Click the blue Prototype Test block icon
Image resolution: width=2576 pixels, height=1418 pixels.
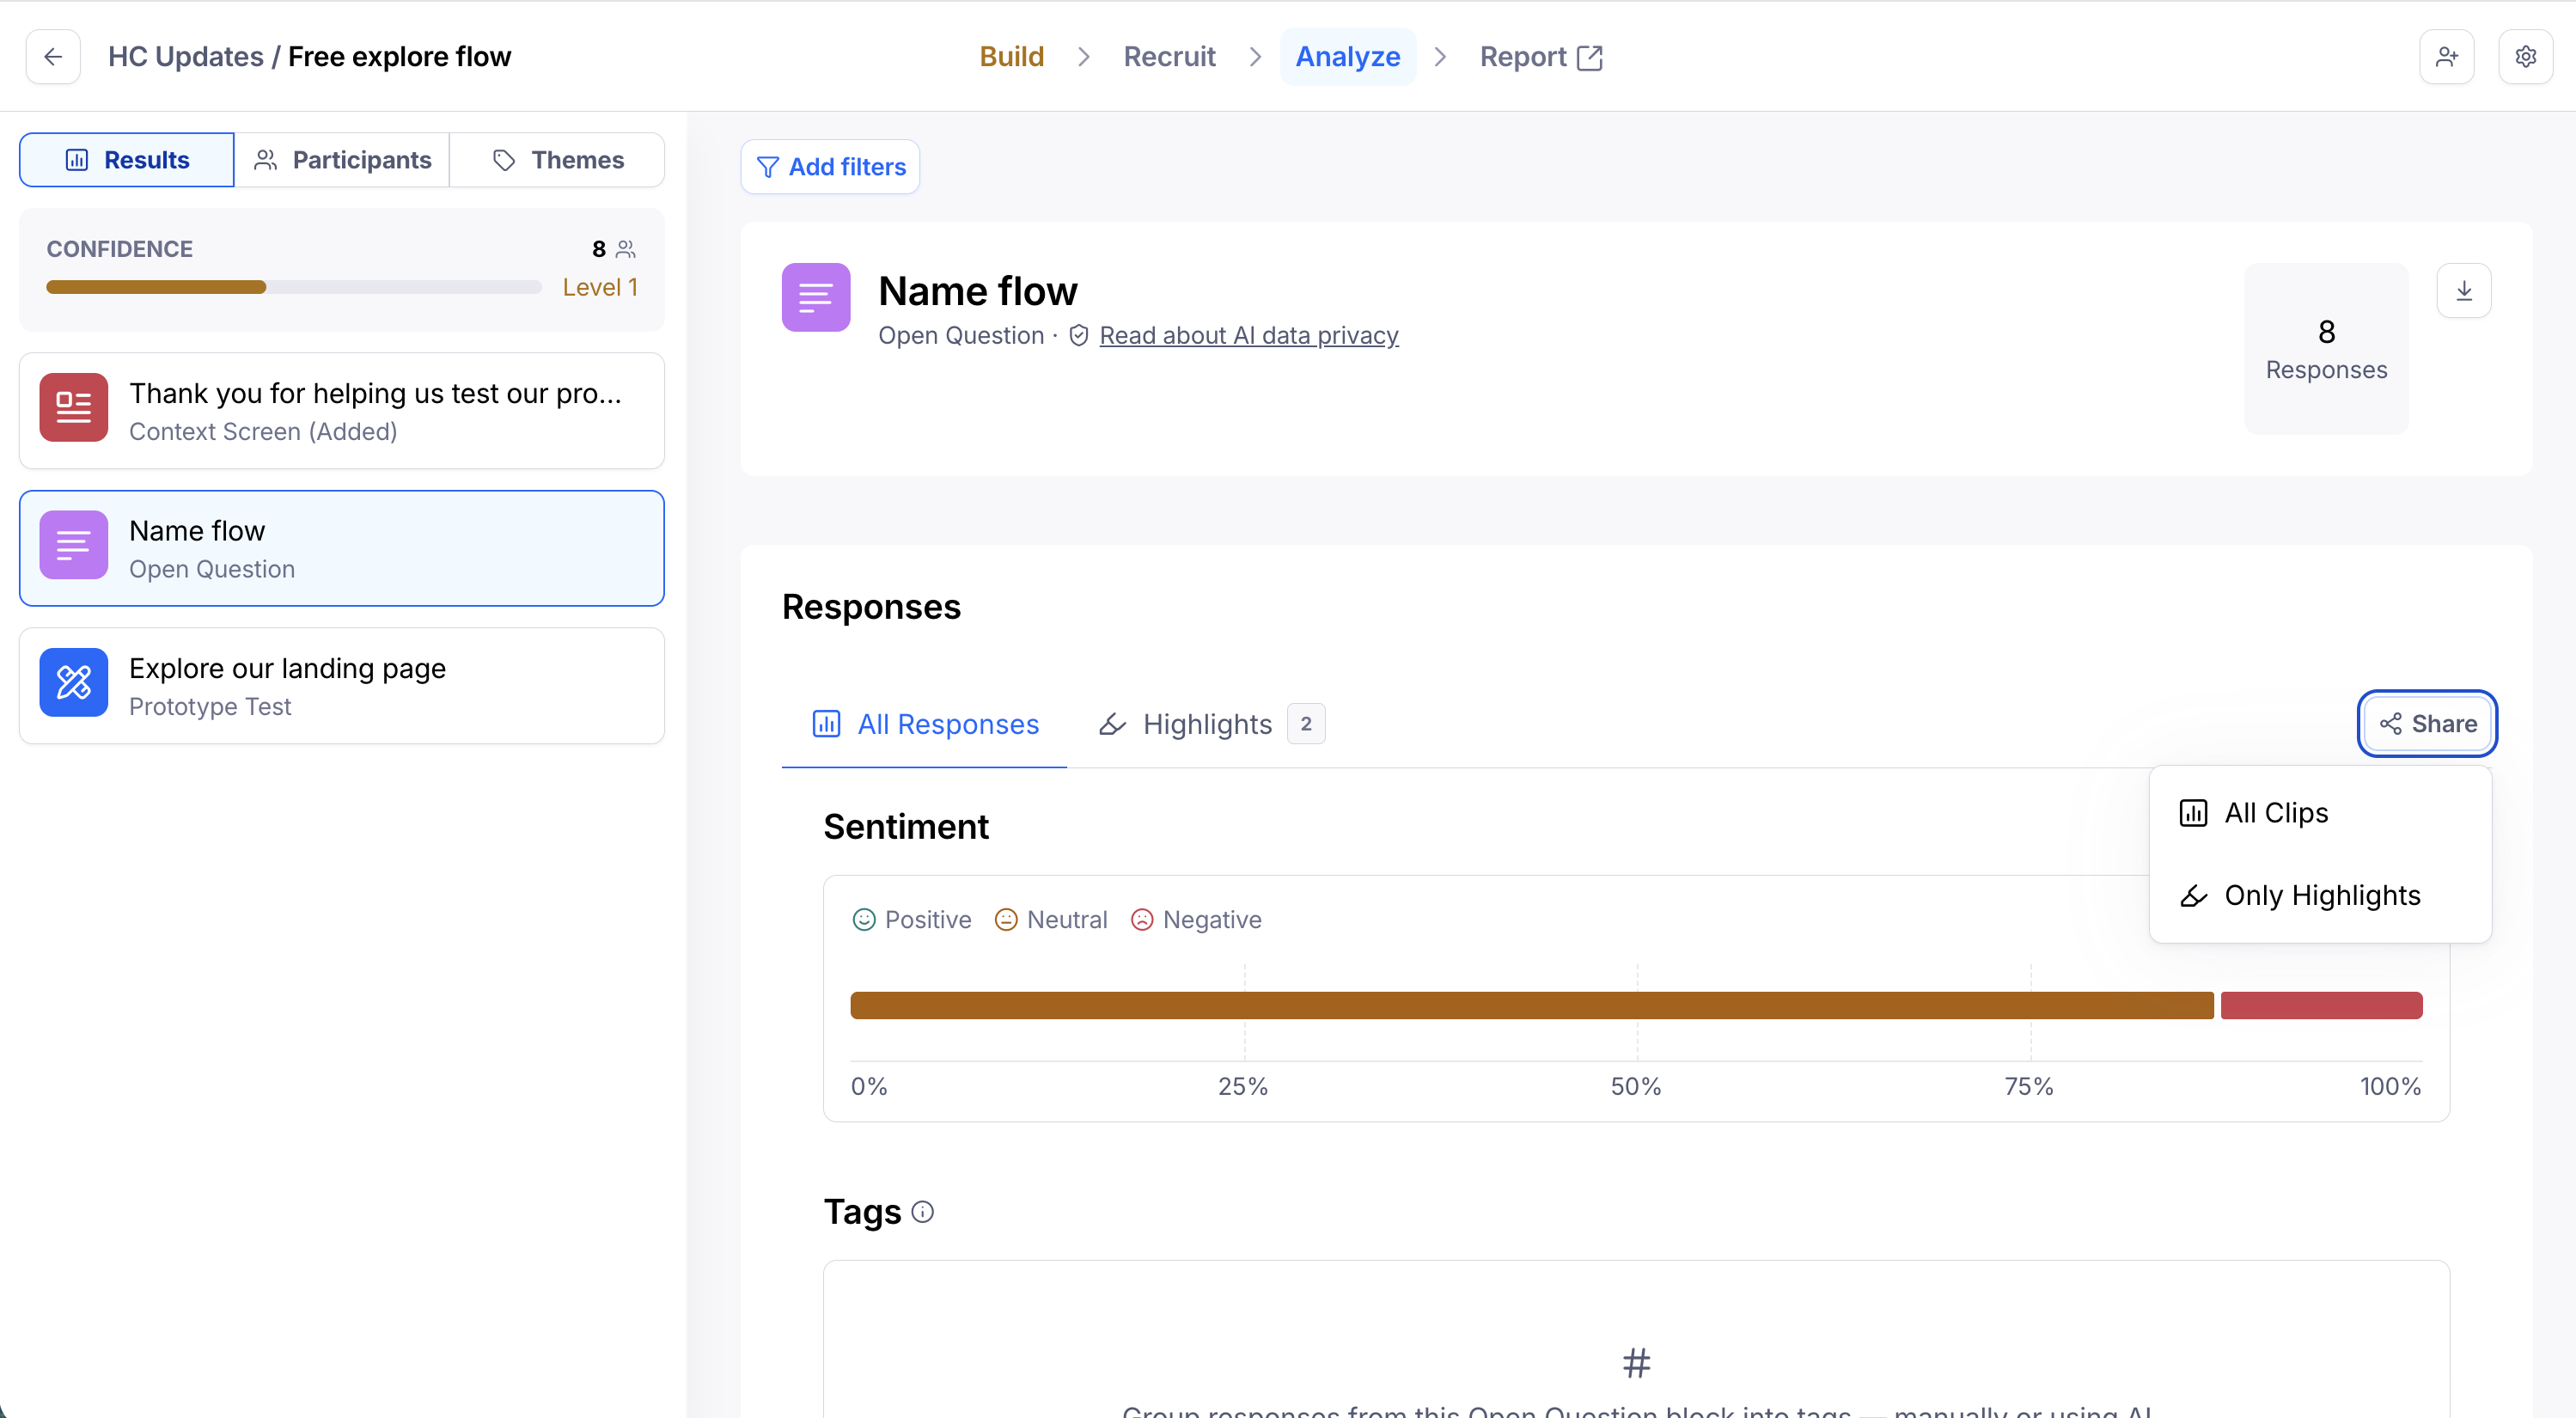pos(74,683)
